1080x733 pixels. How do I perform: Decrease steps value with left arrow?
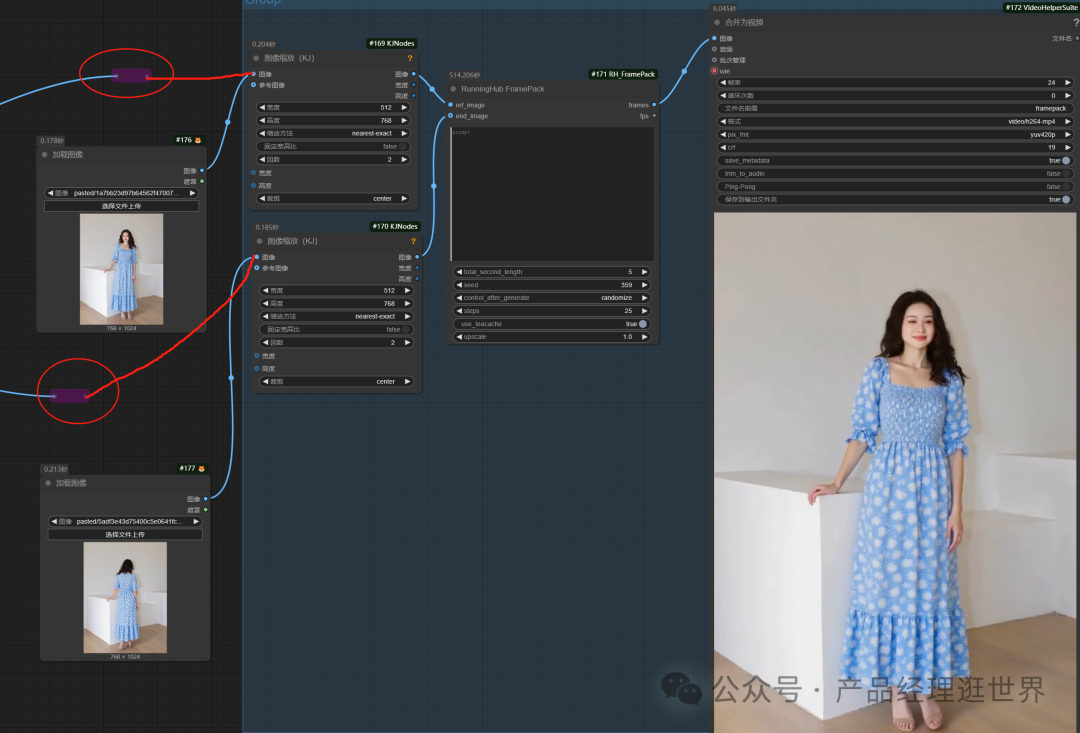[459, 311]
